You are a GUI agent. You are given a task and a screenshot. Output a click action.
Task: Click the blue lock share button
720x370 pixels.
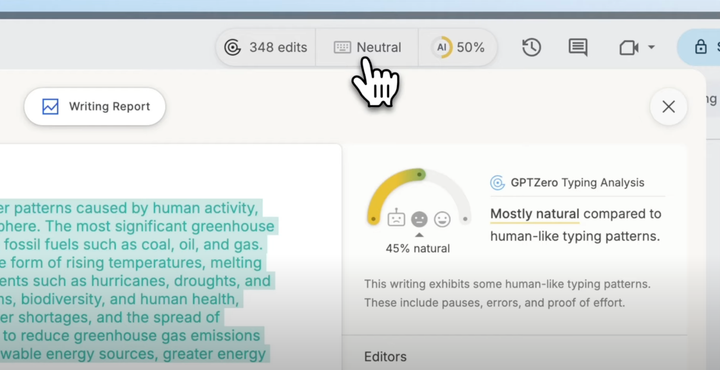pyautogui.click(x=699, y=47)
